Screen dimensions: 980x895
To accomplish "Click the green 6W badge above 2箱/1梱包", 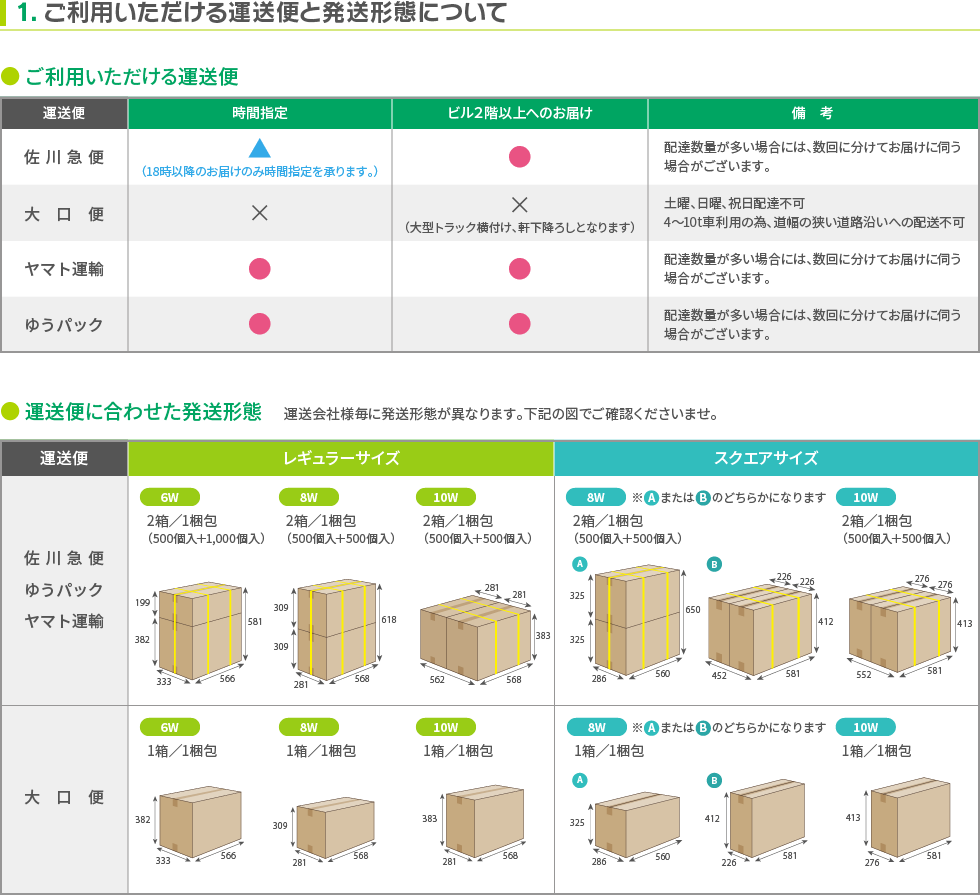I will pyautogui.click(x=169, y=497).
